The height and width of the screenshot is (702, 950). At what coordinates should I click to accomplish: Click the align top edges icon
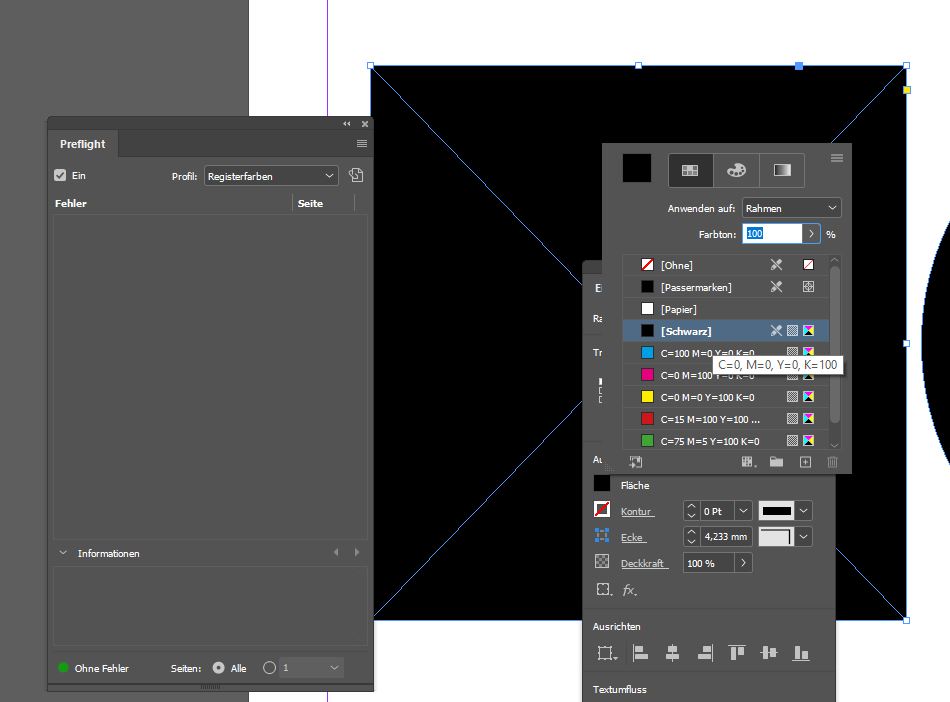click(737, 653)
